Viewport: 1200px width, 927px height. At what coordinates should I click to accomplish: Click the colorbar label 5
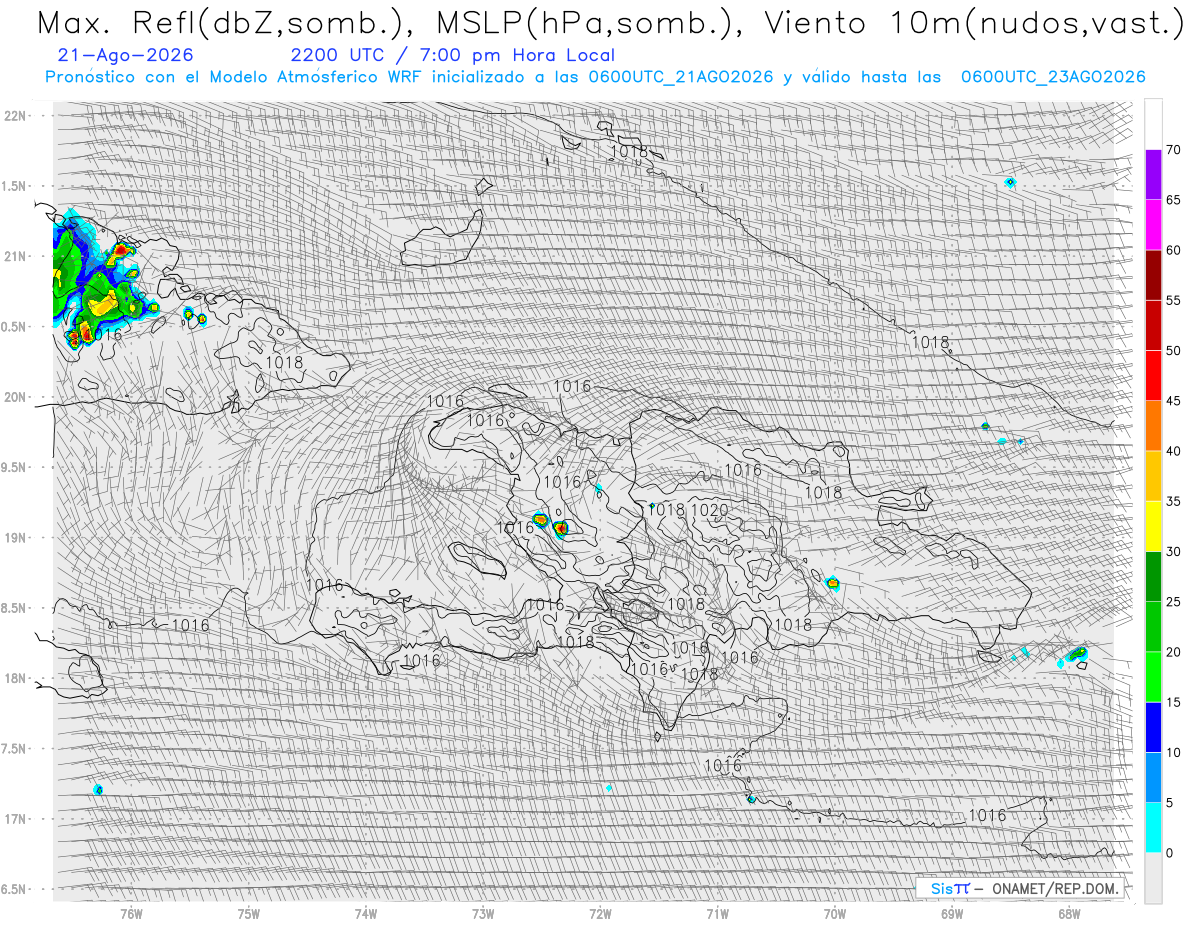coord(1169,803)
